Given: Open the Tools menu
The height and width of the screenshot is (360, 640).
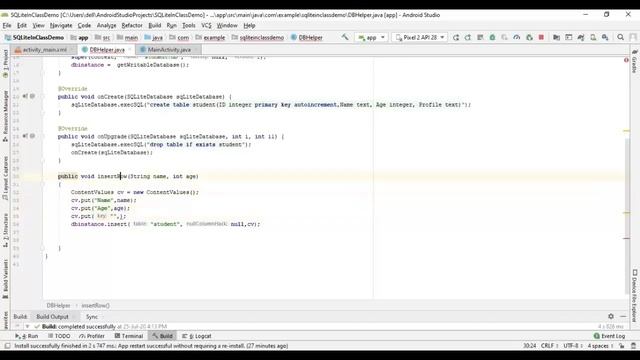Looking at the screenshot, I should click(x=188, y=25).
